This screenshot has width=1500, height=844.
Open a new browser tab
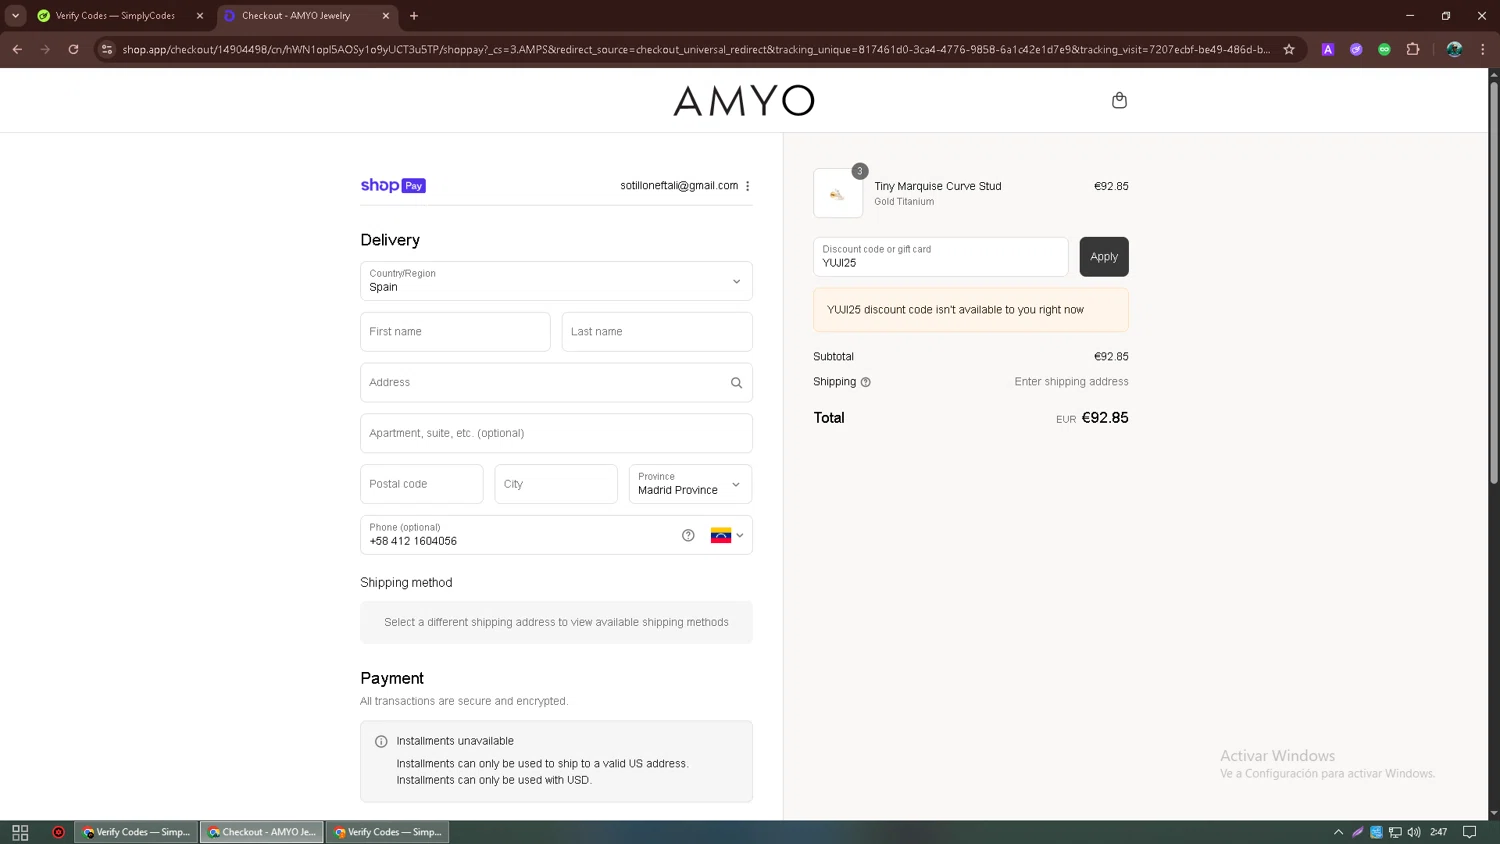414,16
